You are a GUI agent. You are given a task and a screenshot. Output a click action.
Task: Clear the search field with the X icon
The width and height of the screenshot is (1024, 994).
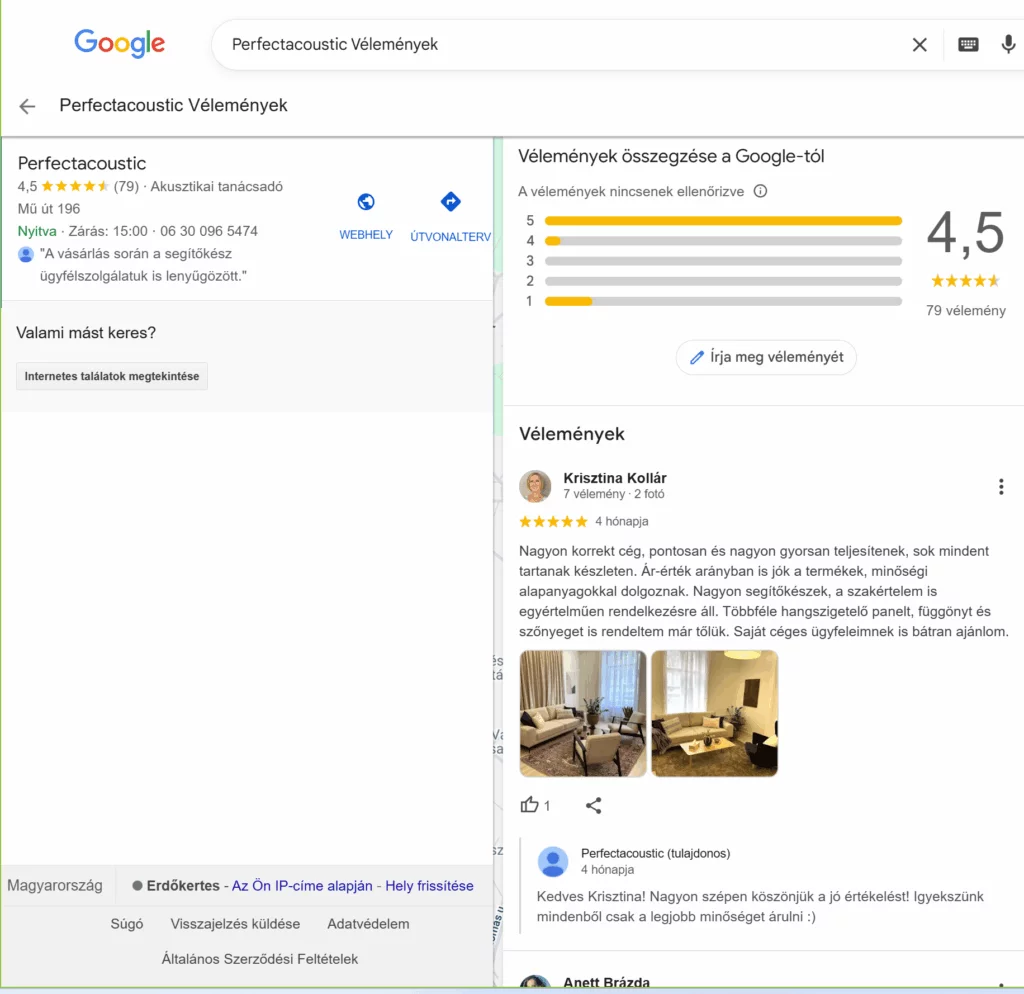pyautogui.click(x=919, y=44)
